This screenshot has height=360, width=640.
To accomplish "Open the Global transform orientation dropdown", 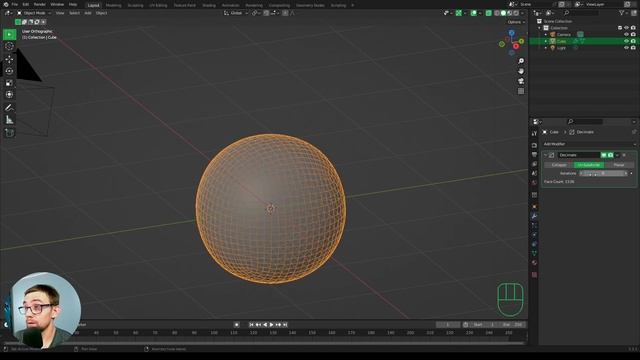I will point(236,13).
